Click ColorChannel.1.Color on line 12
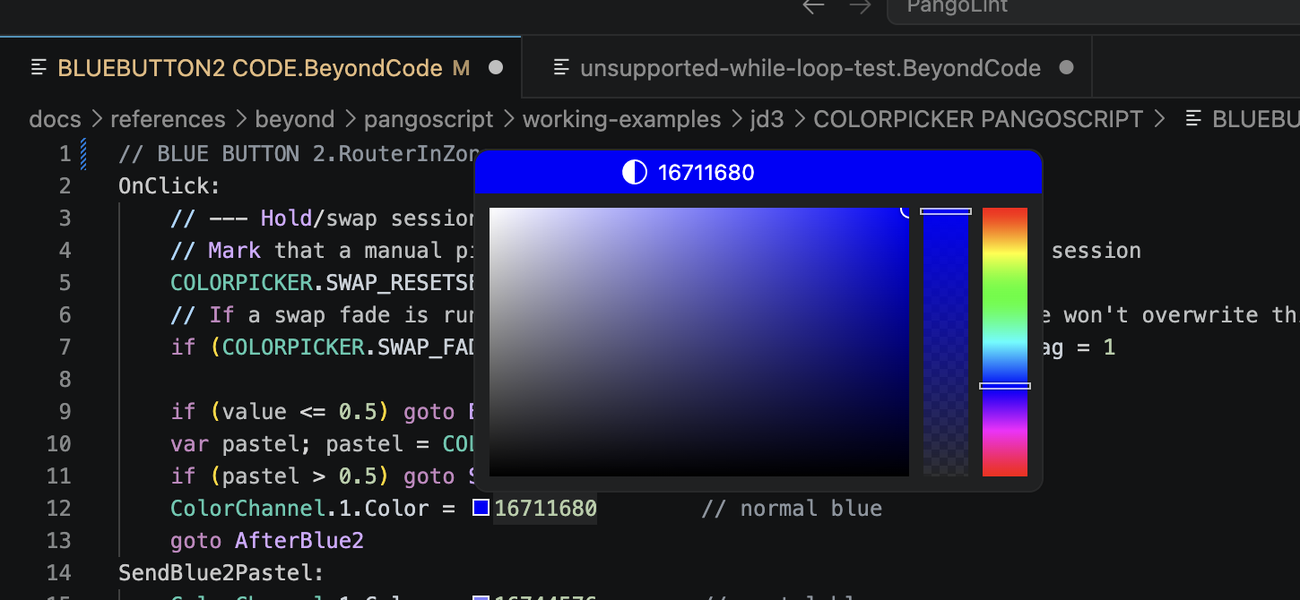1300x600 pixels. (x=299, y=508)
